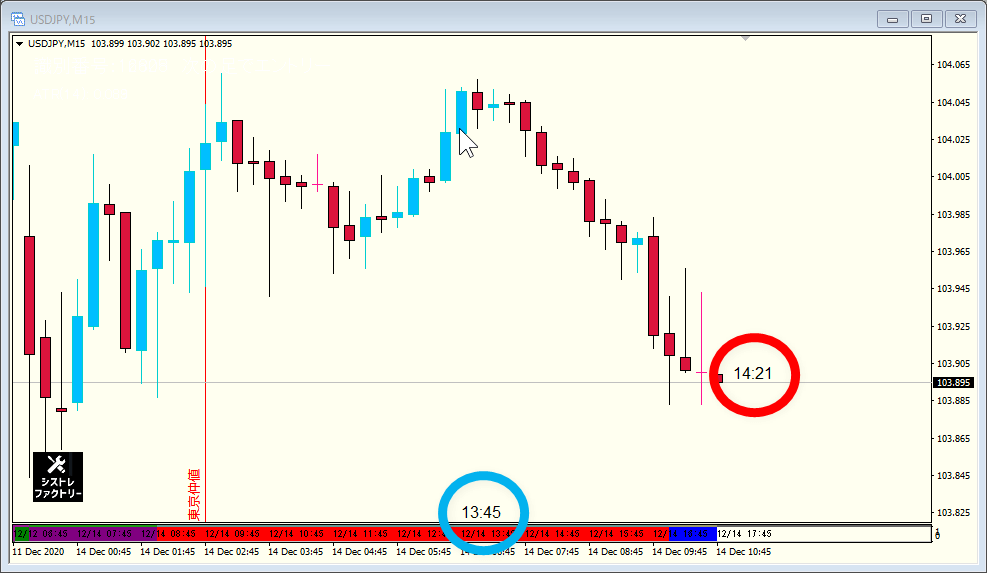Click price scale value 104.045
This screenshot has width=987, height=573.
click(953, 103)
